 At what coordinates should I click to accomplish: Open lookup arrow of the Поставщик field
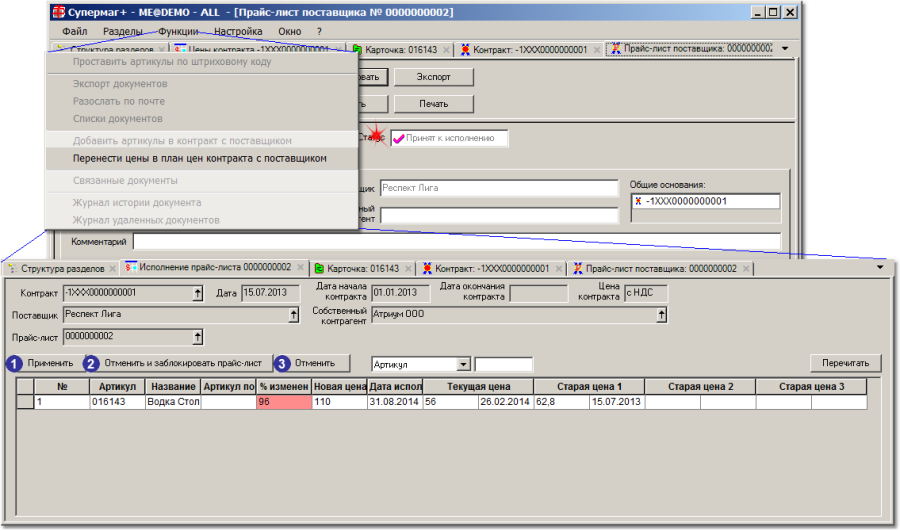pyautogui.click(x=293, y=315)
